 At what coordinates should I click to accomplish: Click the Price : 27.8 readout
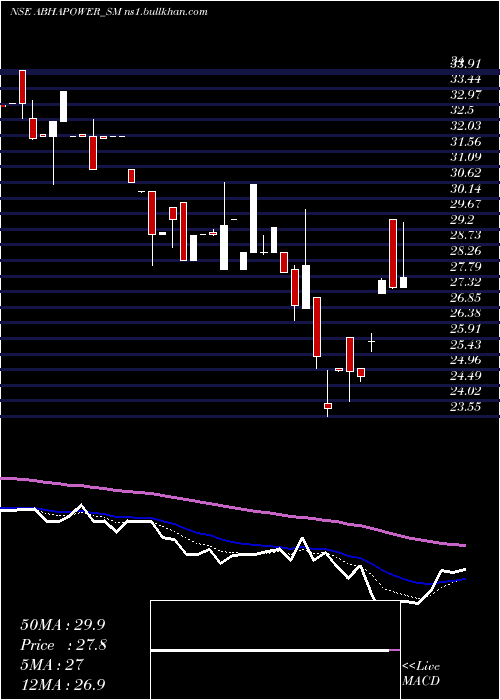63,645
